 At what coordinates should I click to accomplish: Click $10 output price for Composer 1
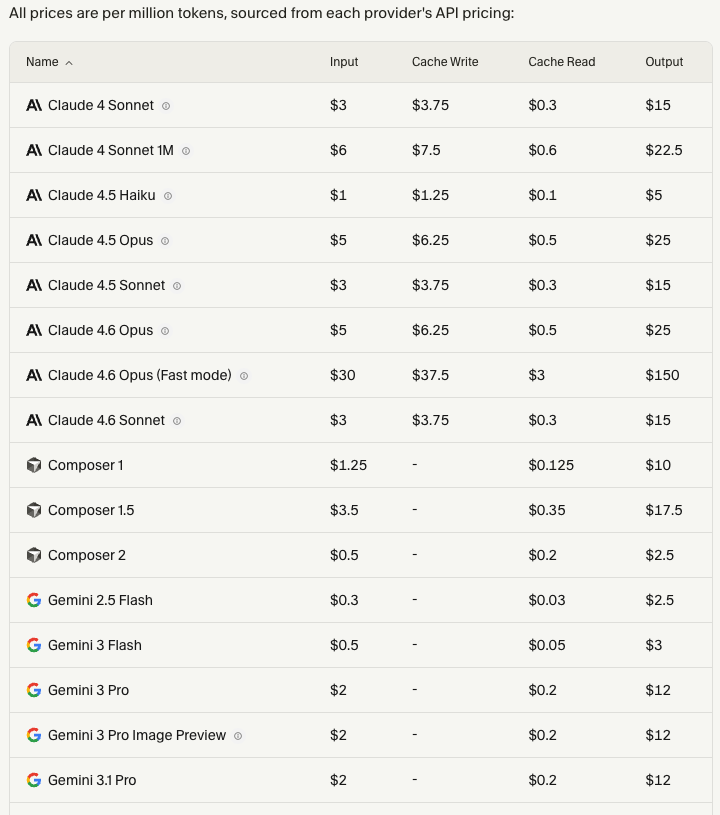pos(658,465)
